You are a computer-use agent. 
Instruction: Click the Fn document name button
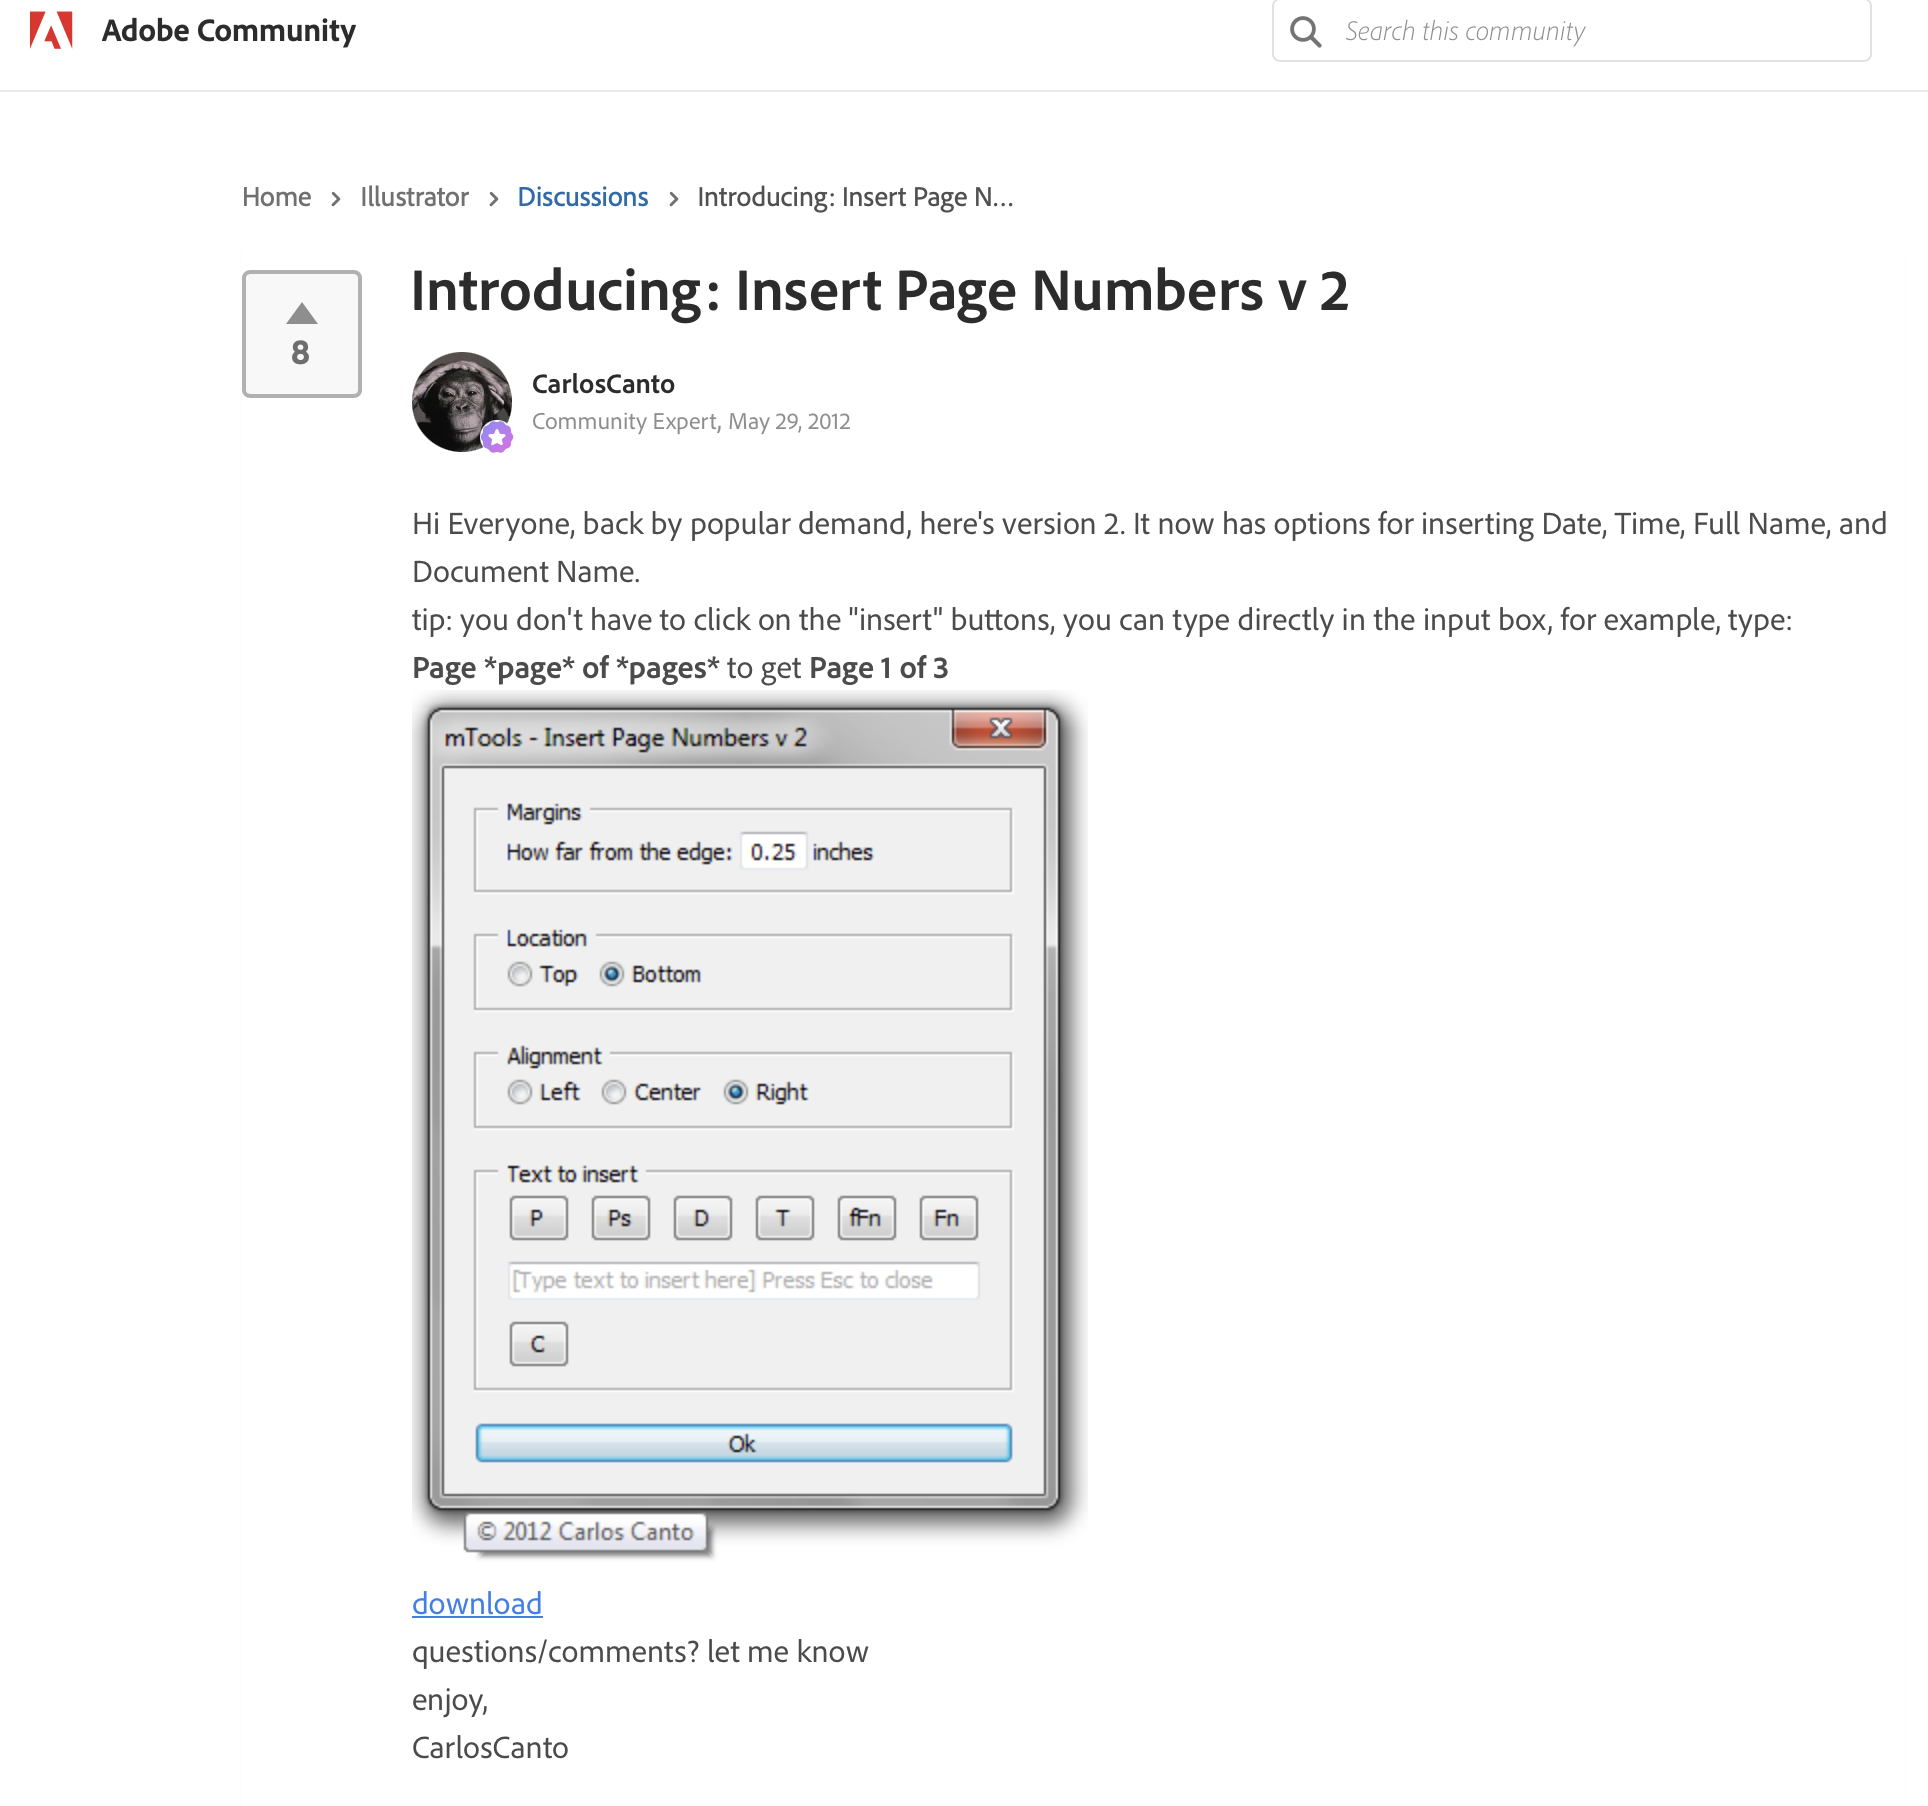(947, 1217)
